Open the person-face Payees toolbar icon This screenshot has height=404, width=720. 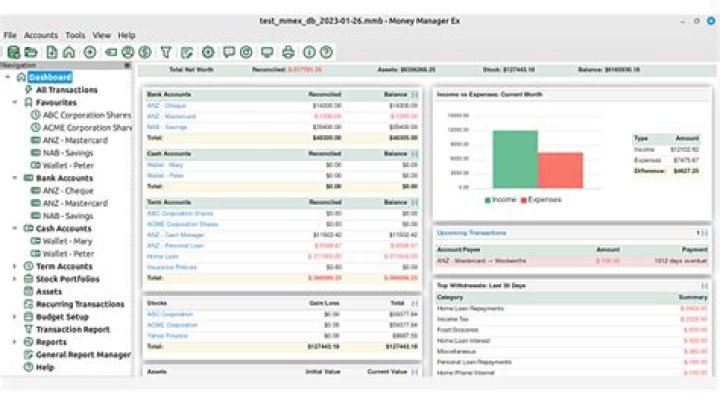[x=128, y=52]
